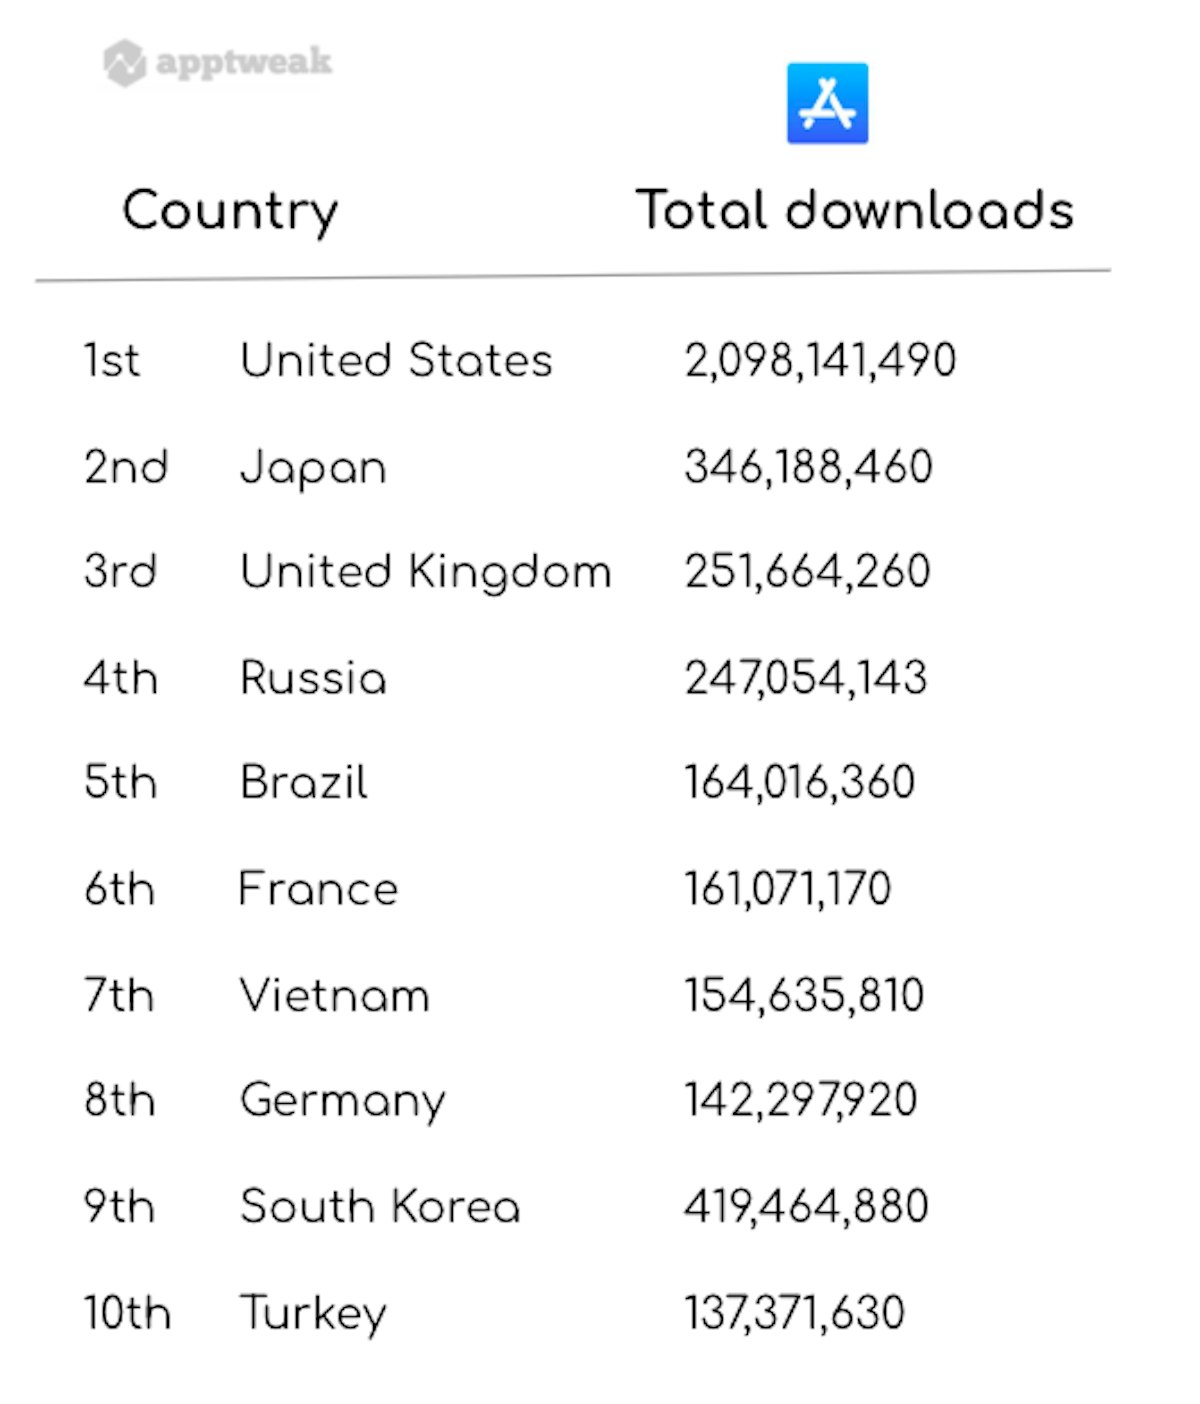Click the 137,371,630 downloads figure

click(x=794, y=1313)
